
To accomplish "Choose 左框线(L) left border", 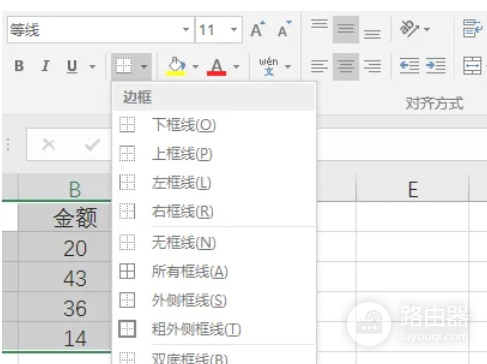I will pos(214,183).
